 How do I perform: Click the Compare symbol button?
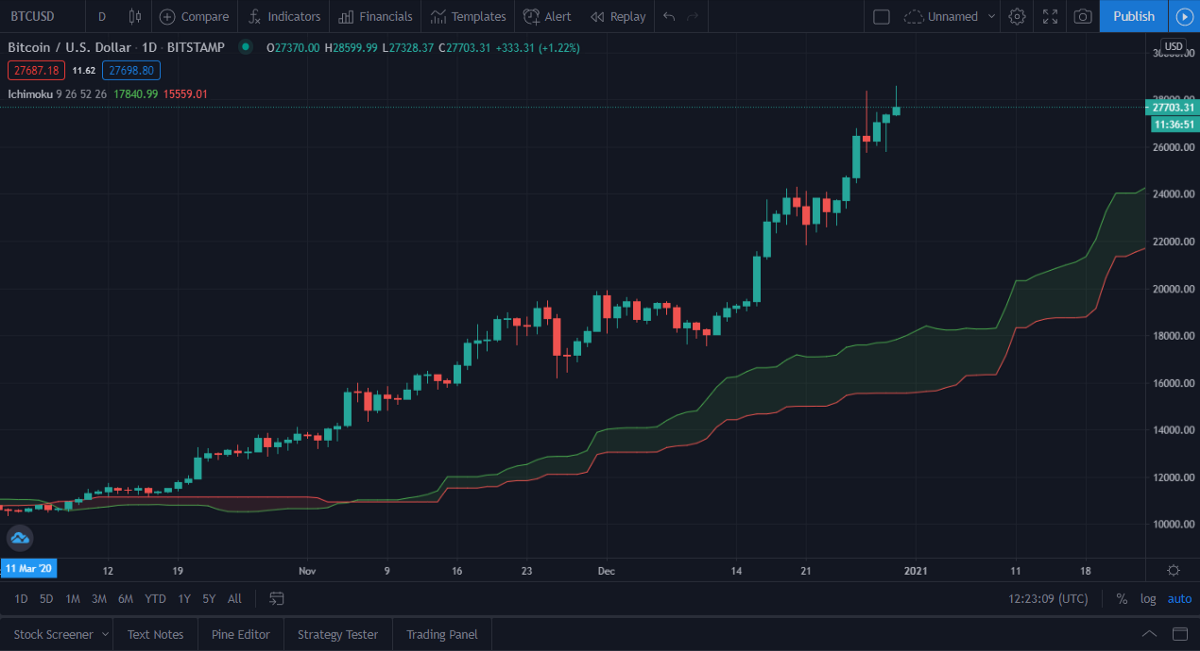tap(194, 16)
